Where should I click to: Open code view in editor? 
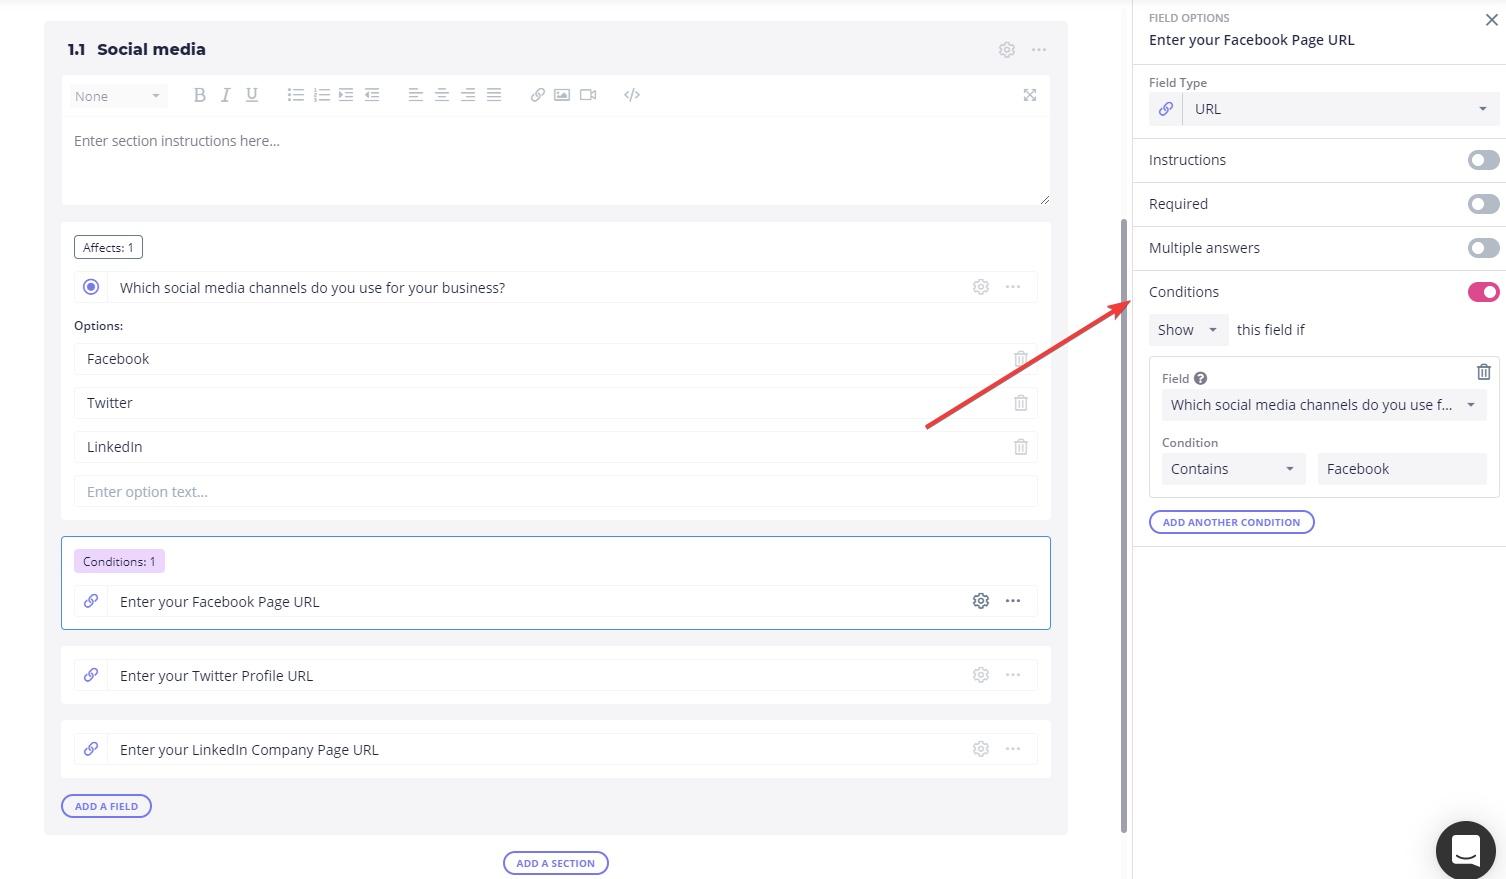tap(632, 95)
